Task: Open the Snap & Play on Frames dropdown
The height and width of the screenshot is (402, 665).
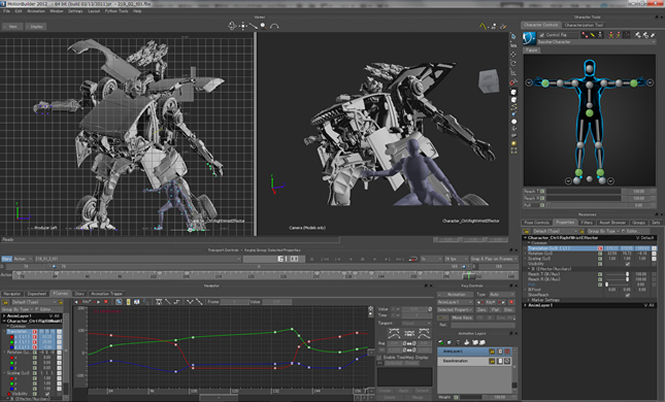Action: (x=494, y=259)
